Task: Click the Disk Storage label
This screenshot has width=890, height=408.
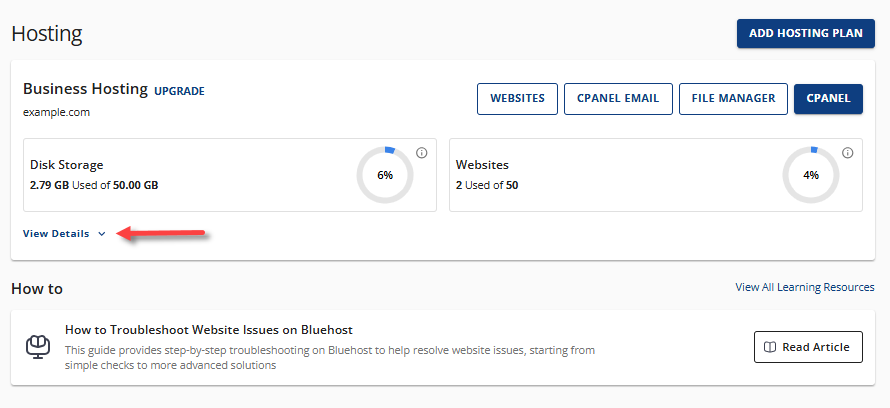Action: [x=67, y=165]
